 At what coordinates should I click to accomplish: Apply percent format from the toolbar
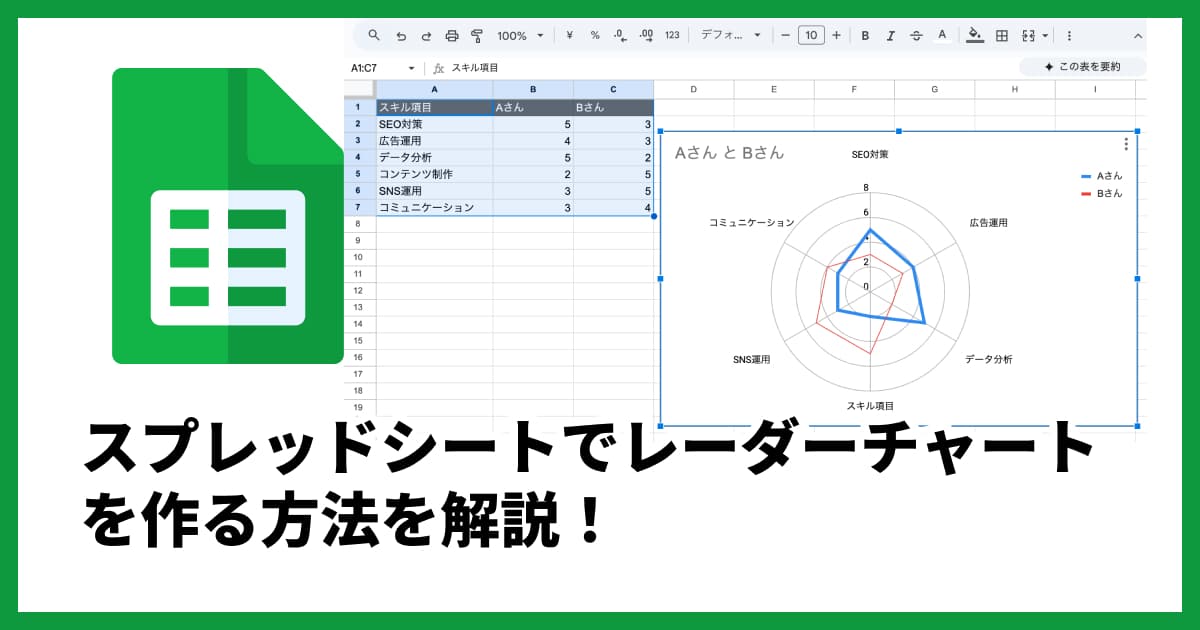point(593,35)
